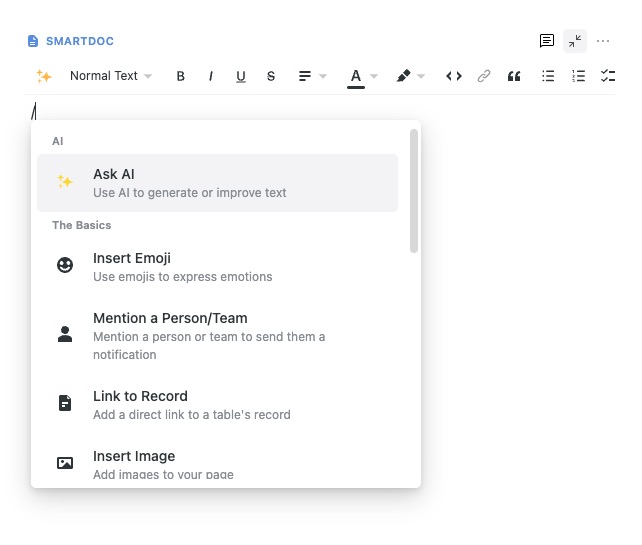Click the slash command menu scrollbar
642x545 pixels.
point(414,191)
